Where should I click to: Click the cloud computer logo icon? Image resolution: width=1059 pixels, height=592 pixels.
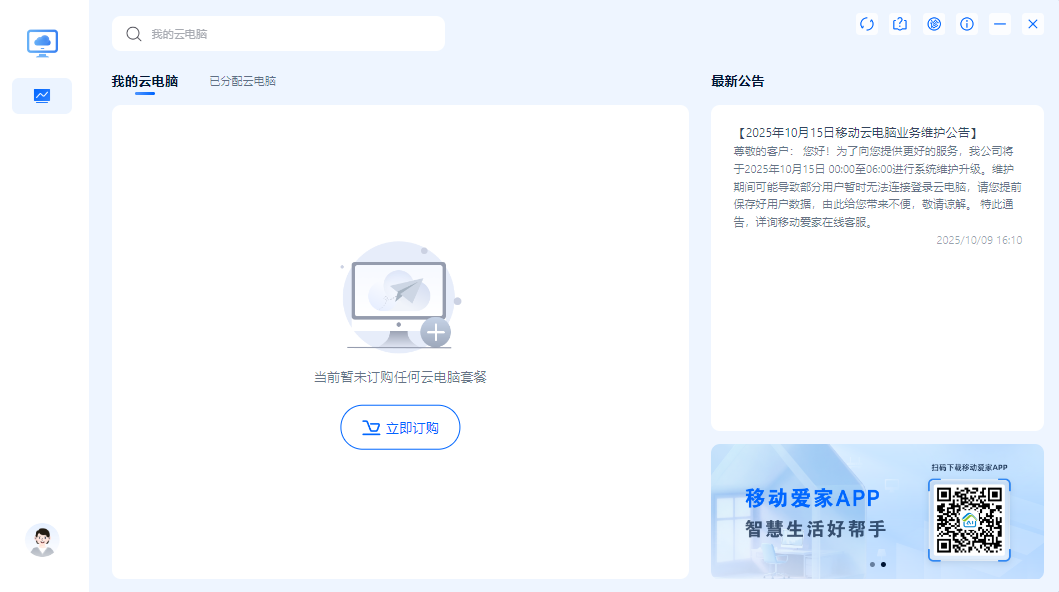42,42
